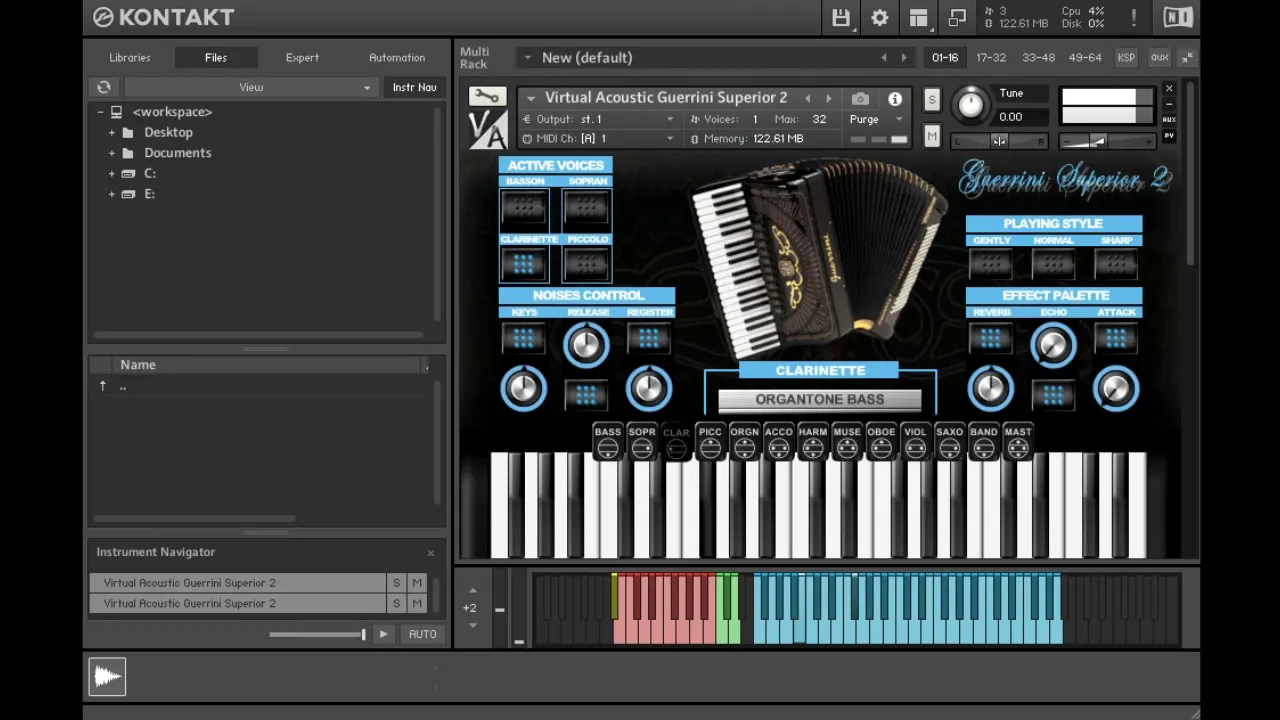This screenshot has width=1280, height=720.
Task: Expand the C: drive node
Action: click(112, 174)
